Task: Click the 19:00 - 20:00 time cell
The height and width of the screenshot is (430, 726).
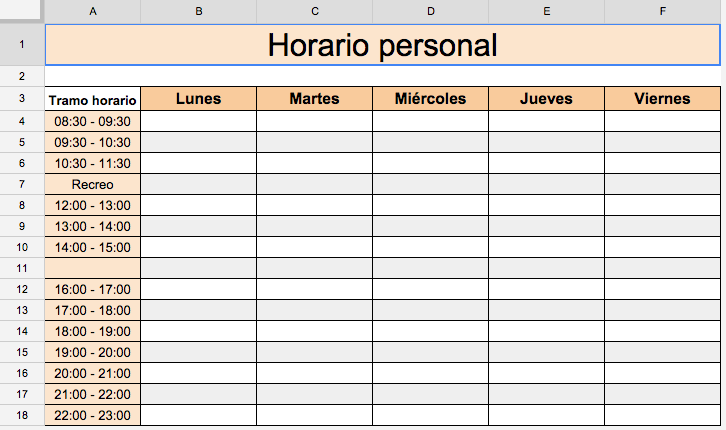Action: coord(93,352)
